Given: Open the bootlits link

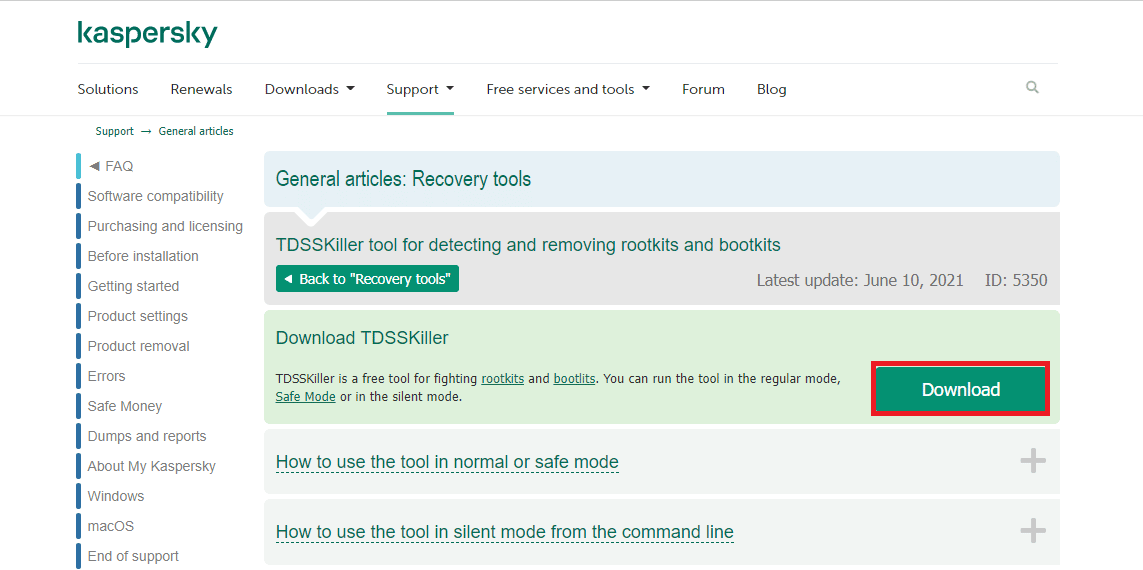Looking at the screenshot, I should click(574, 379).
